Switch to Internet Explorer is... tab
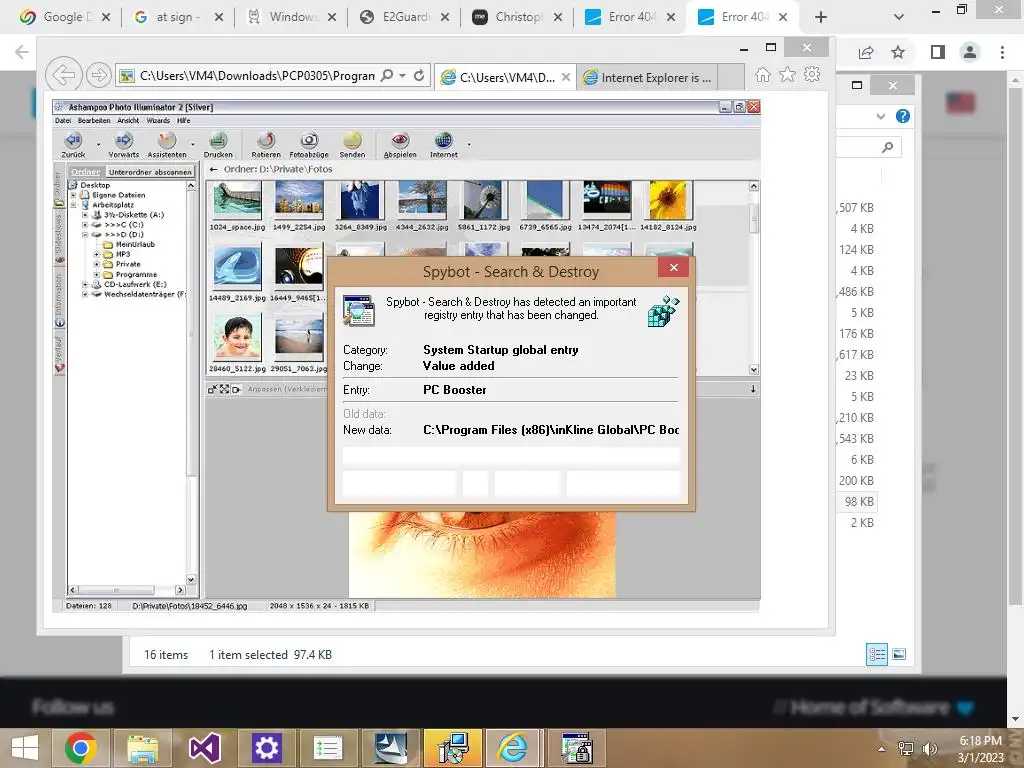This screenshot has width=1024, height=768. click(647, 78)
